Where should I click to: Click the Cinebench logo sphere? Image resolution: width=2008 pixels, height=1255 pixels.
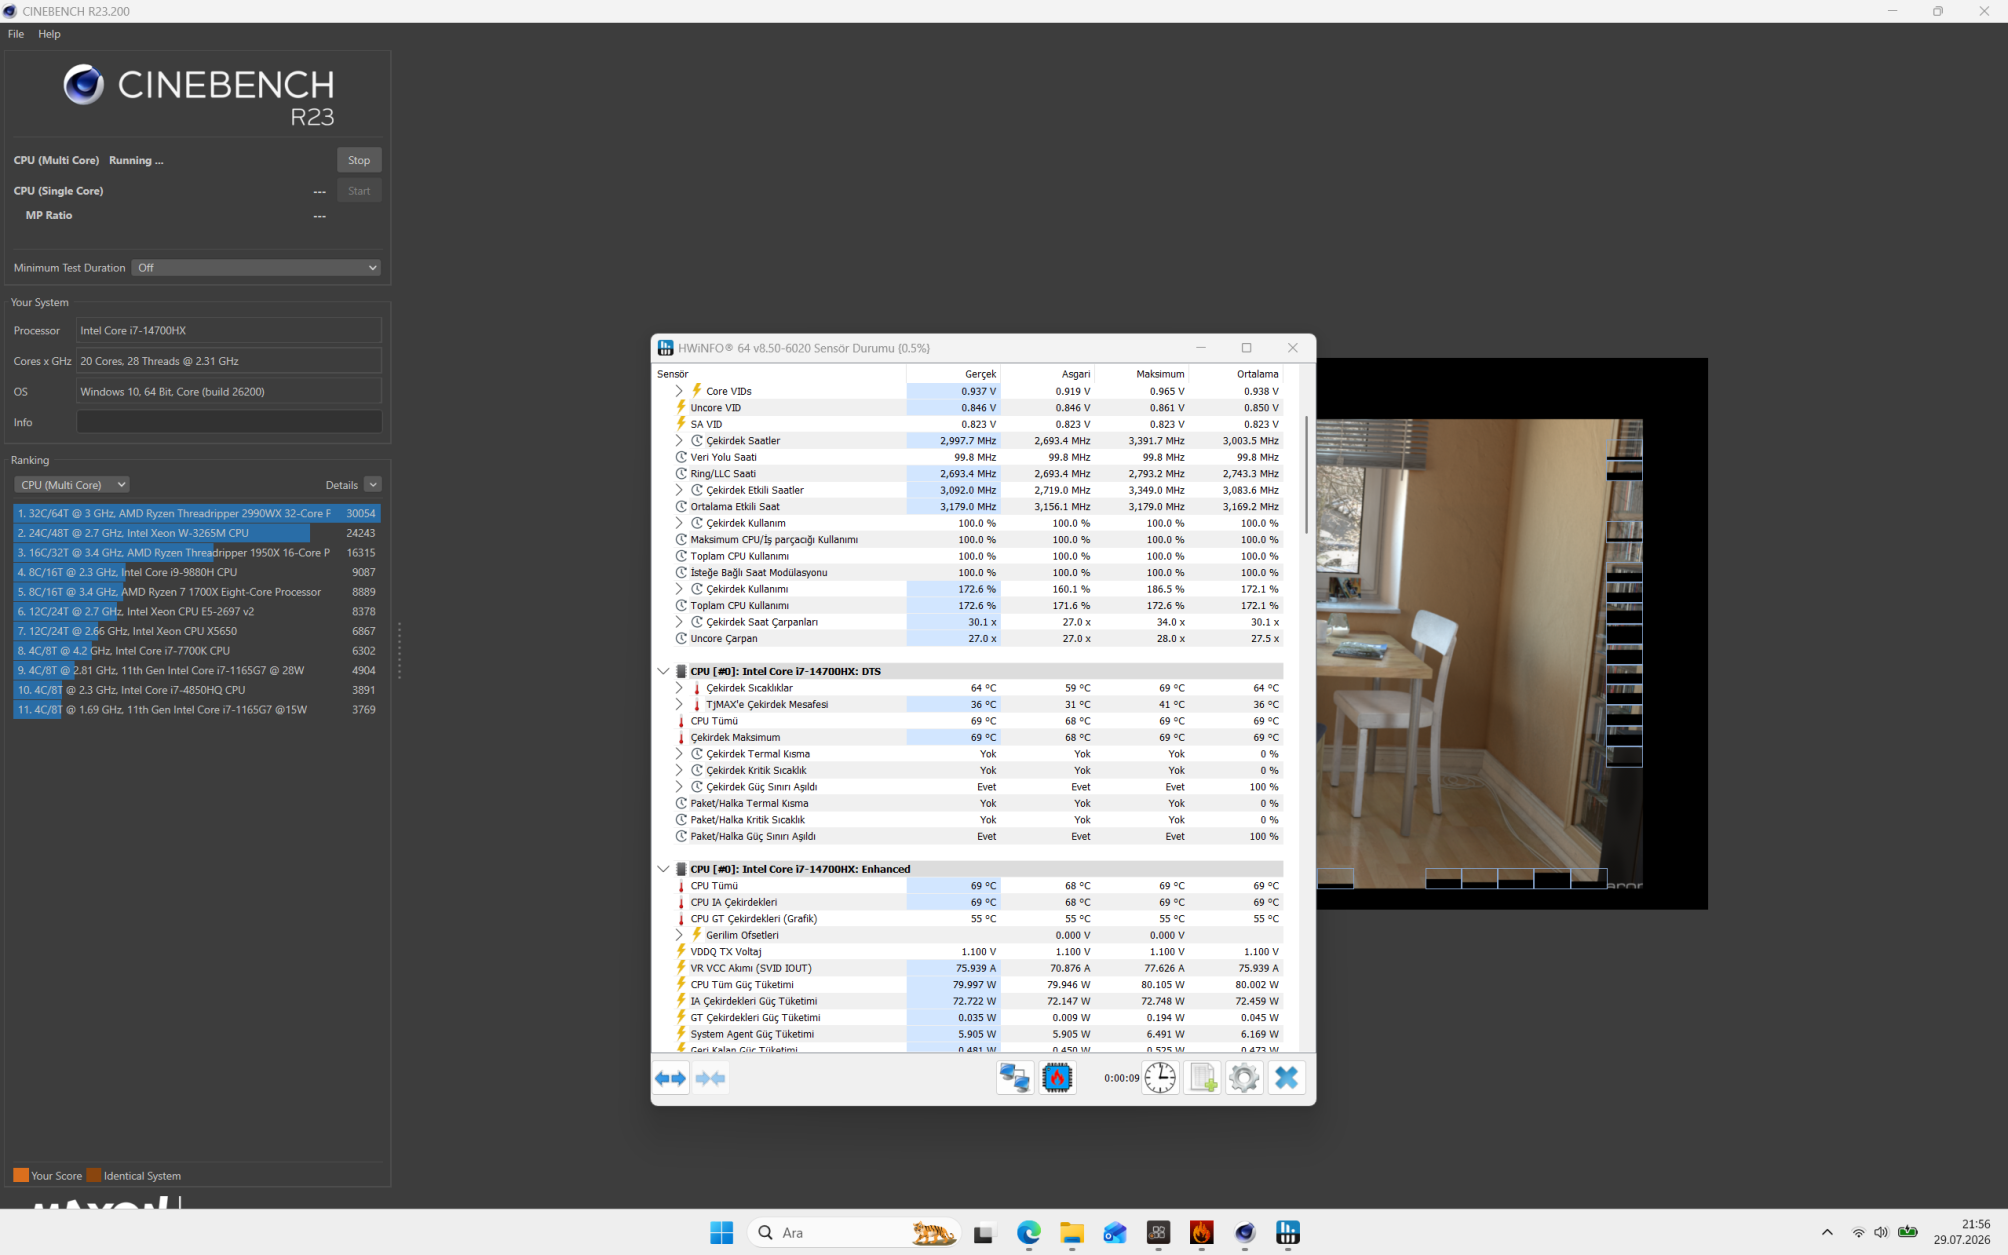84,85
